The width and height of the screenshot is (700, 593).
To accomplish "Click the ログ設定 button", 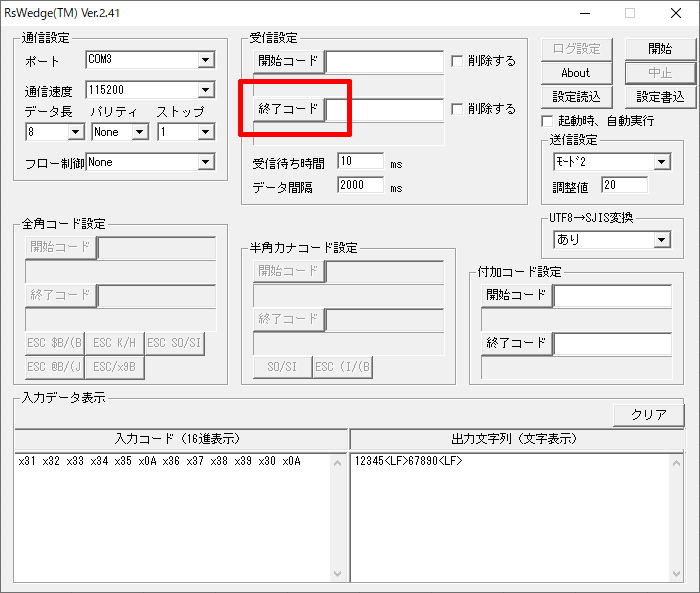I will coord(576,49).
